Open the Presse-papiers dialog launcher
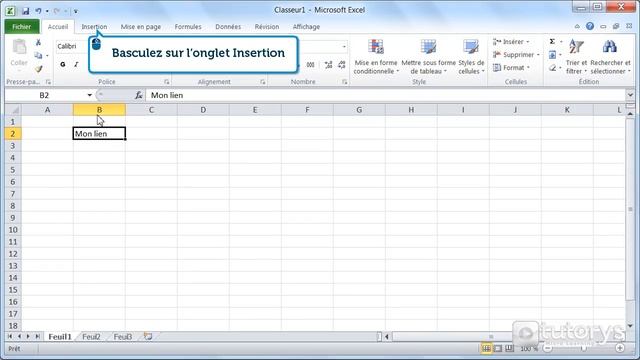 [x=48, y=82]
